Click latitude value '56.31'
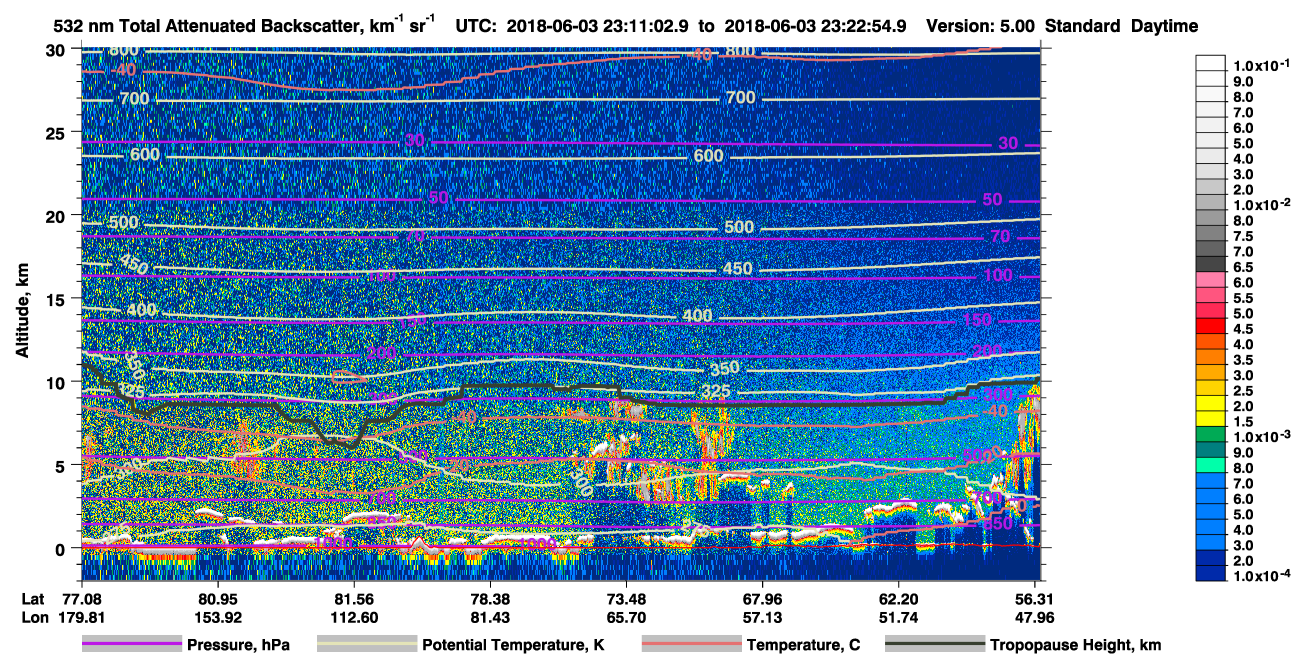This screenshot has width=1300, height=667. pyautogui.click(x=1035, y=598)
